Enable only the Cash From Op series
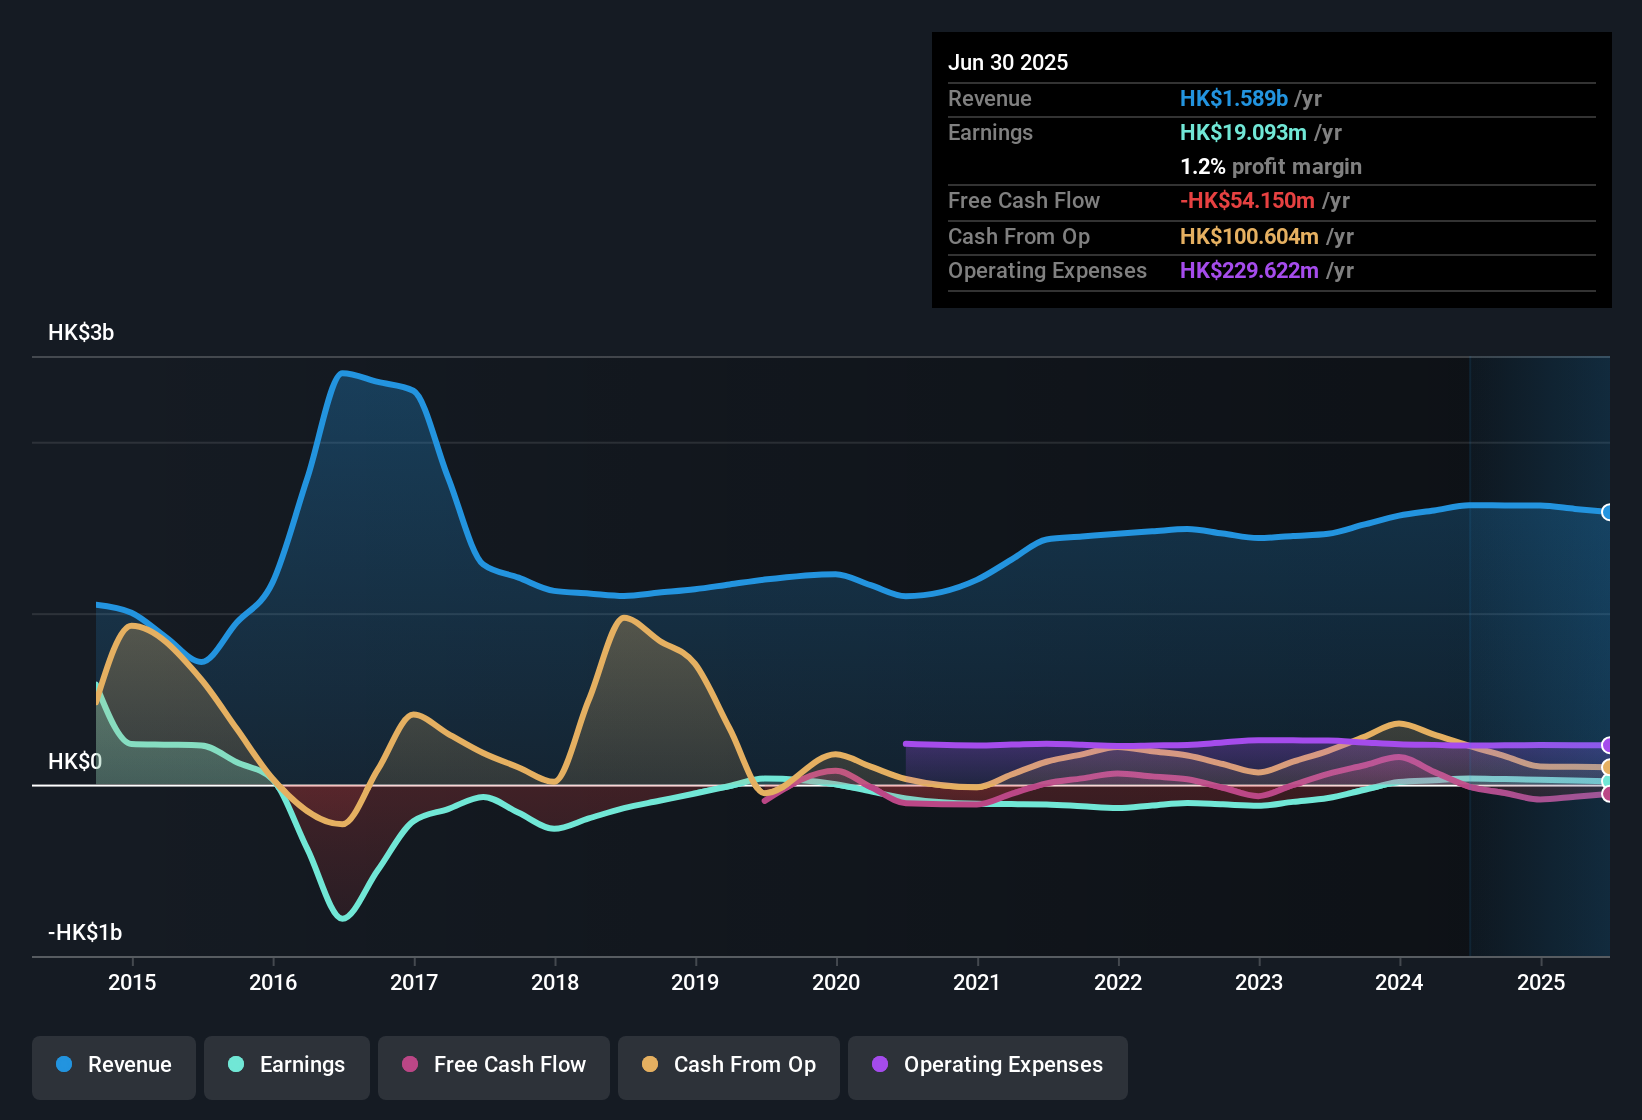 (649, 1065)
